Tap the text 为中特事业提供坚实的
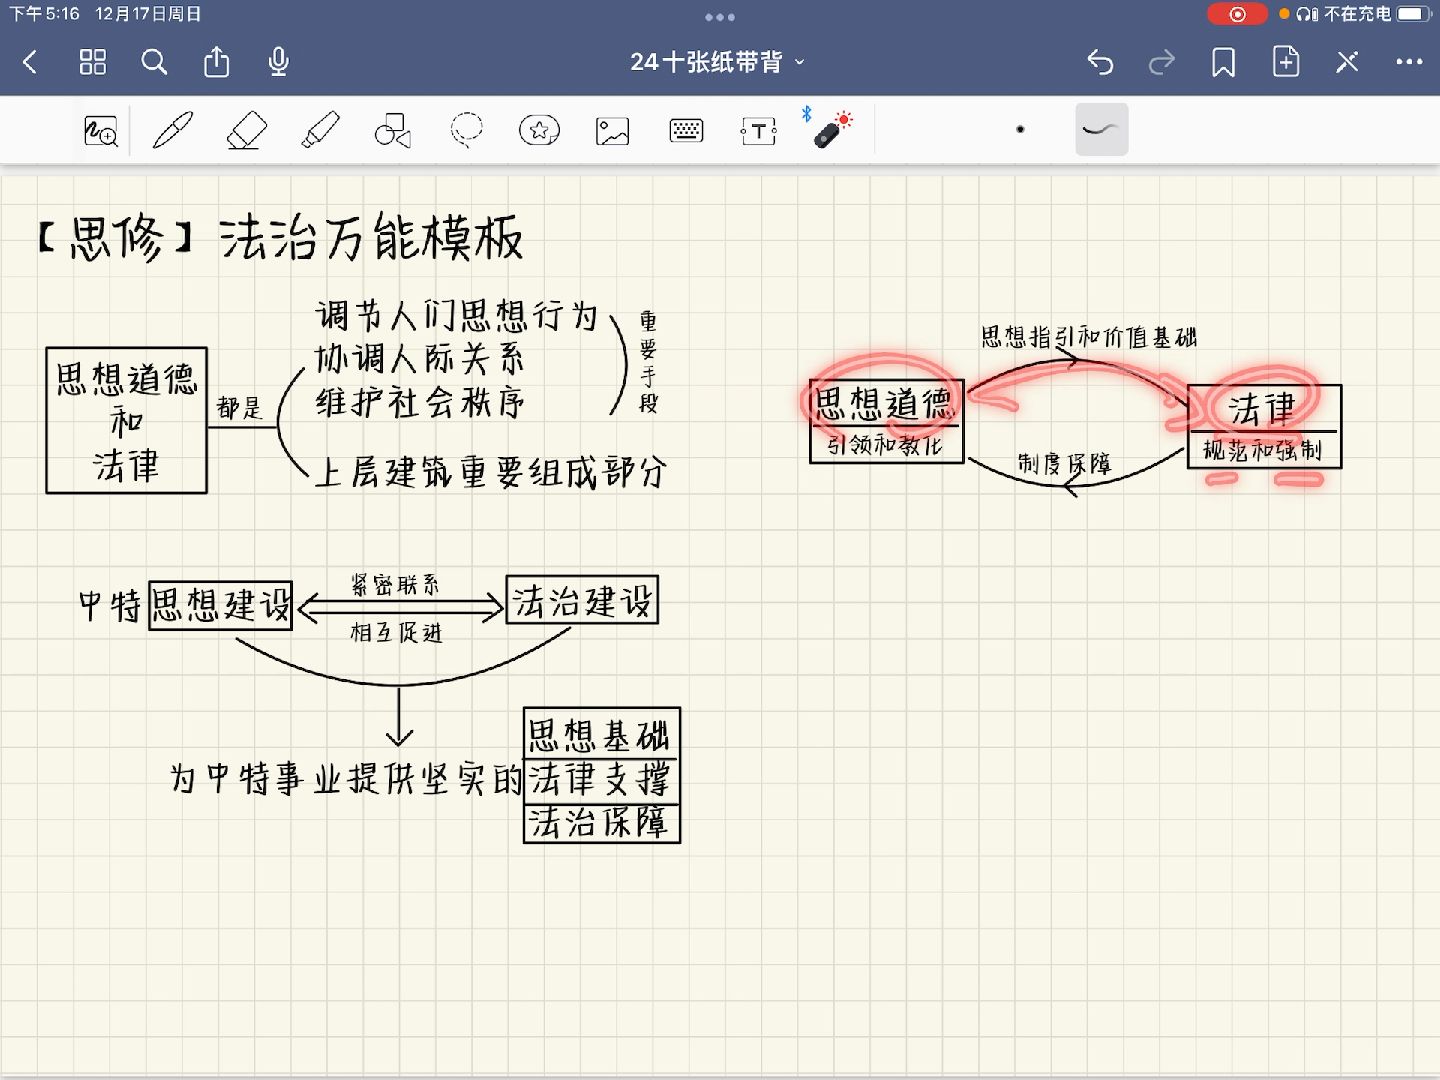The width and height of the screenshot is (1440, 1080). (x=346, y=778)
